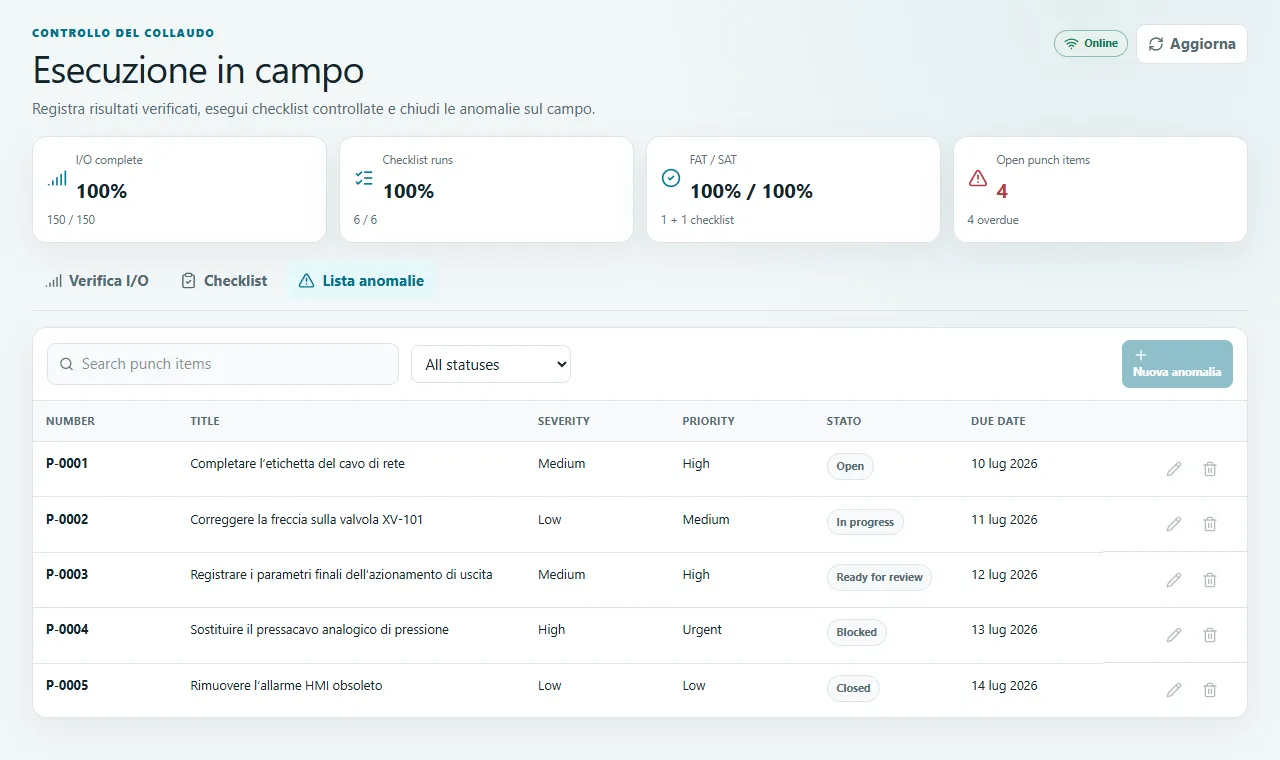
Task: Click the DUE DATE column header
Action: pos(998,421)
